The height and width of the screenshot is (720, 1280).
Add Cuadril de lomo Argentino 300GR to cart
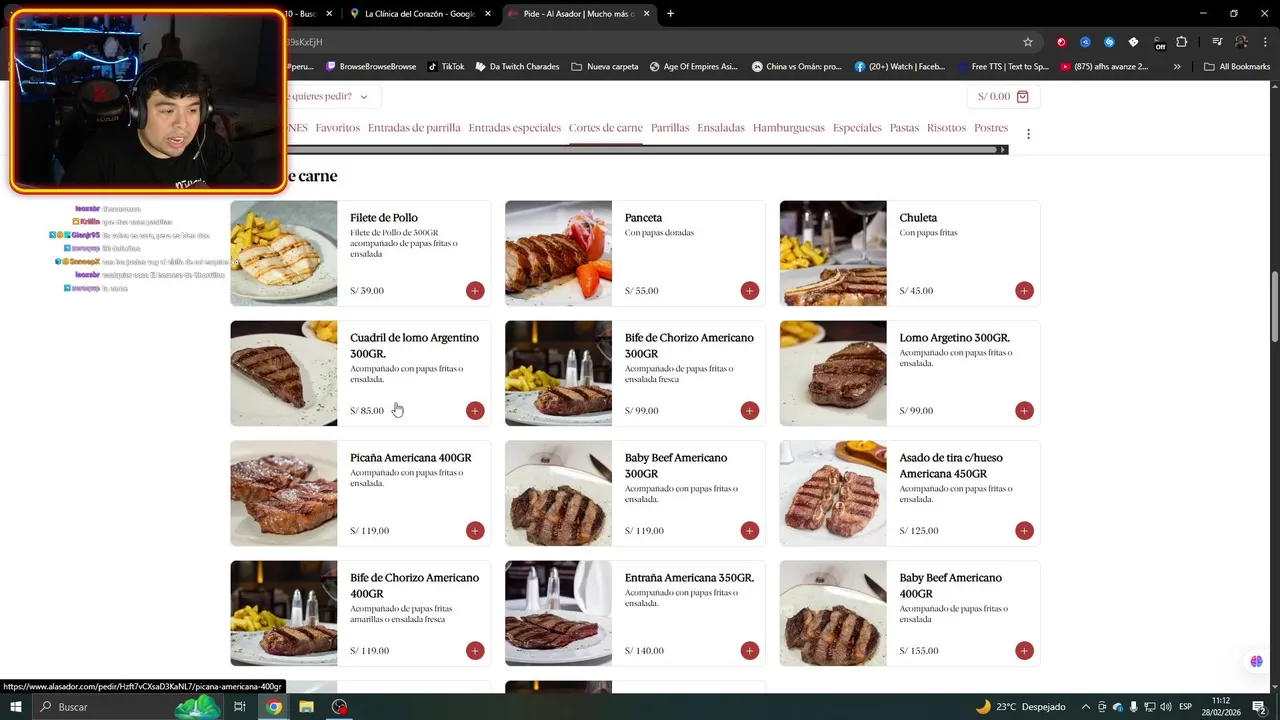pyautogui.click(x=475, y=411)
